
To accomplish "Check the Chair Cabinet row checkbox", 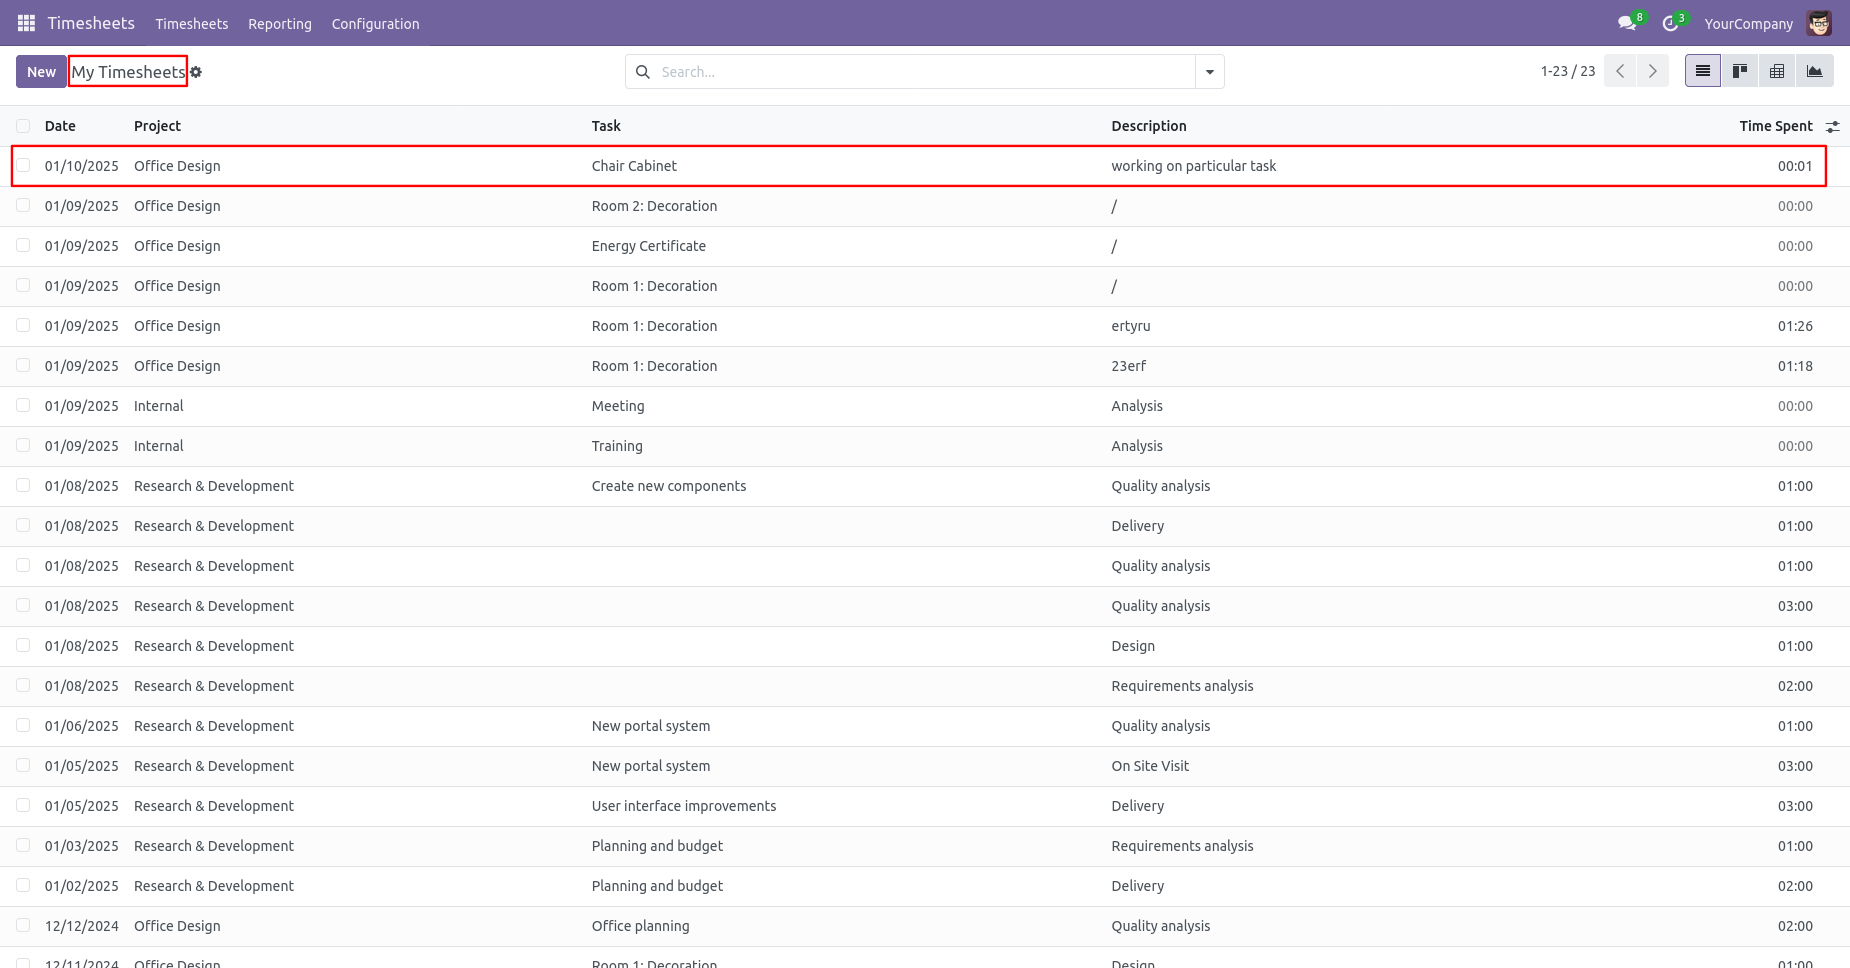I will [23, 166].
